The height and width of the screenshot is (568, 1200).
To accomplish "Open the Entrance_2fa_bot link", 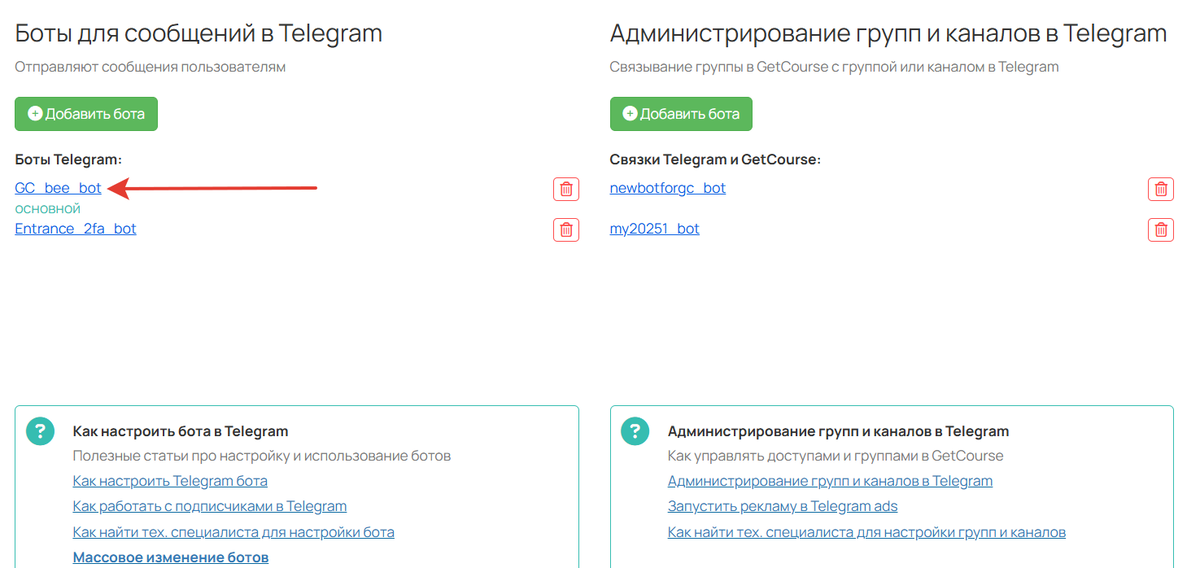I will point(76,229).
